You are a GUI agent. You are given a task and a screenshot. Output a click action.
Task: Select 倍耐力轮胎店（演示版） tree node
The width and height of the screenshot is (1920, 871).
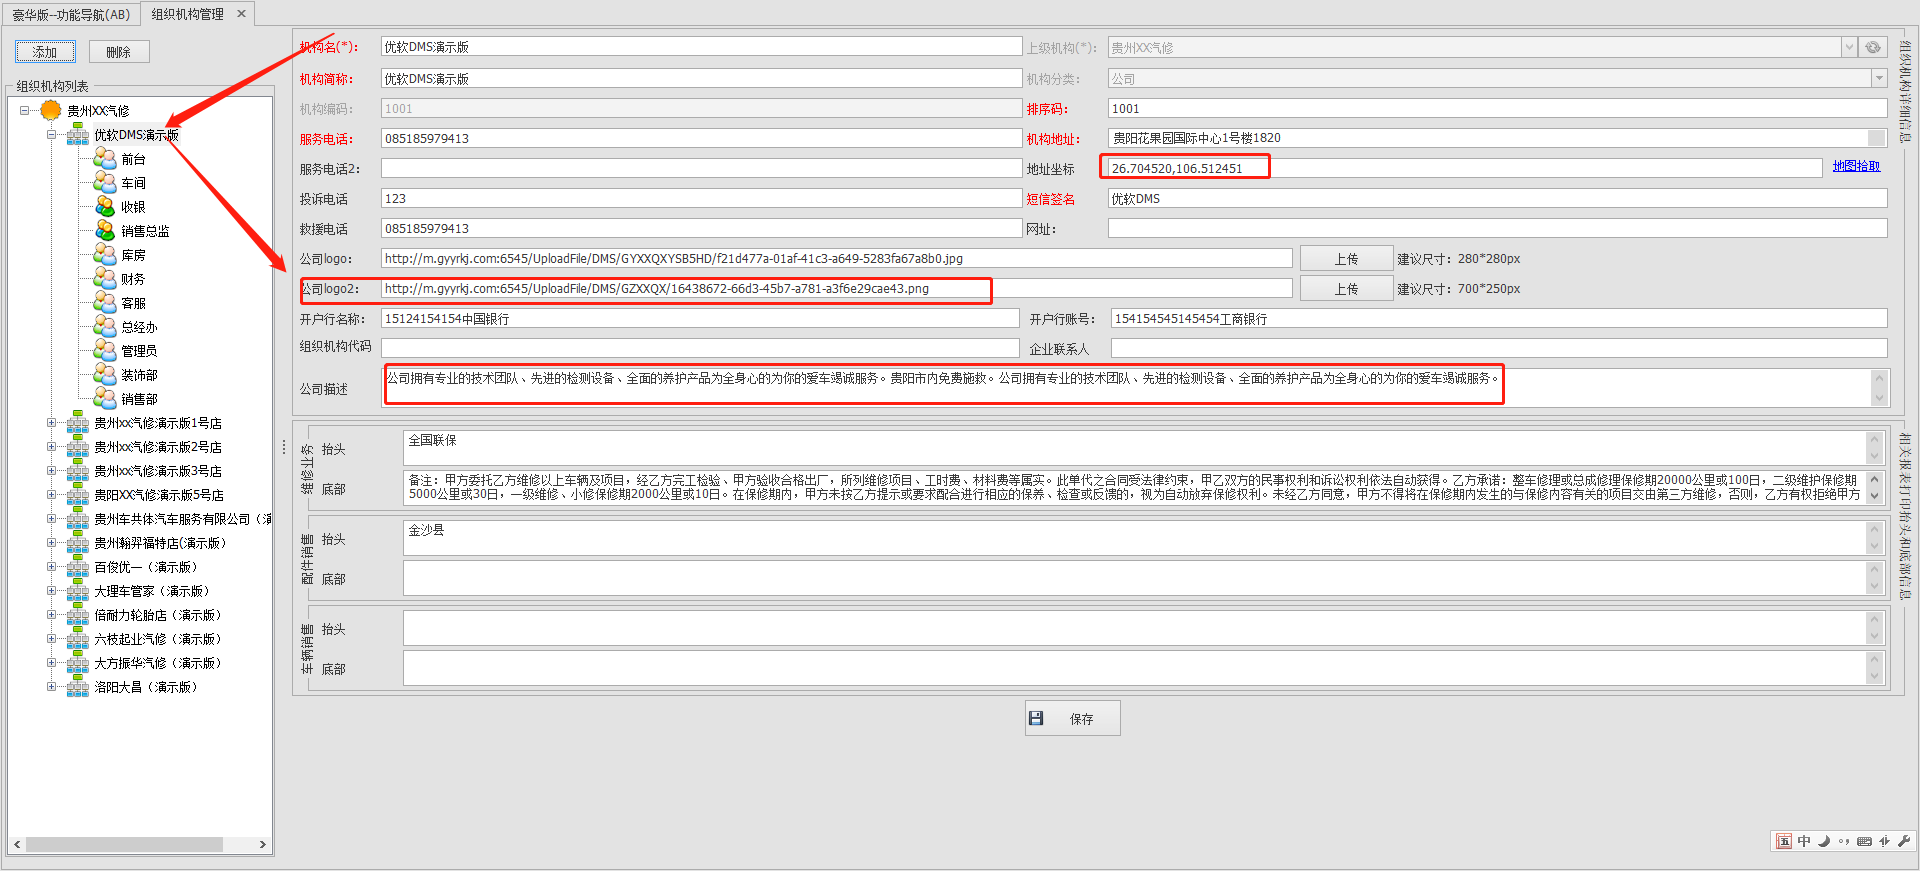pos(159,615)
